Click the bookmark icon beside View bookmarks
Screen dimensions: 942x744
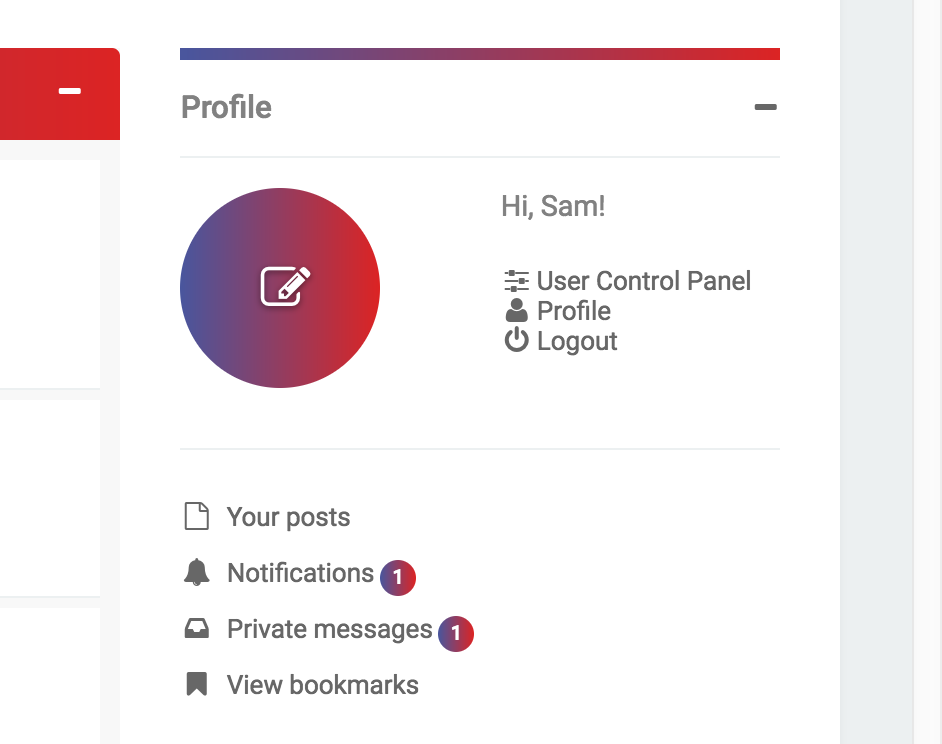196,684
